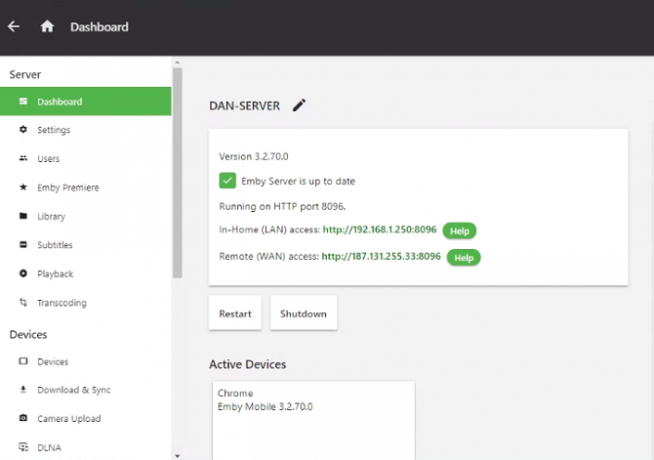Open Transcoding in the sidebar menu
Viewport: 654px width, 460px height.
pos(86,302)
